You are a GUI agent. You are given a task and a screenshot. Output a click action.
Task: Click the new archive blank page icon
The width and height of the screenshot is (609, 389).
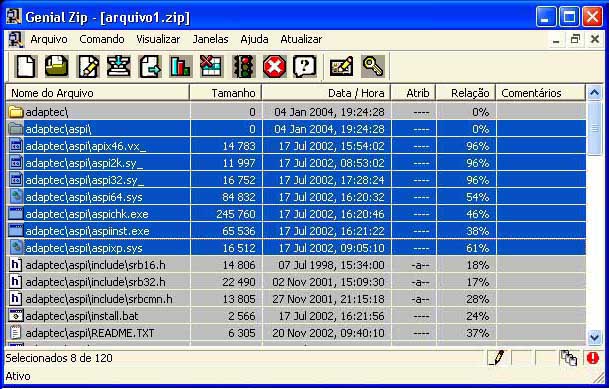click(26, 66)
